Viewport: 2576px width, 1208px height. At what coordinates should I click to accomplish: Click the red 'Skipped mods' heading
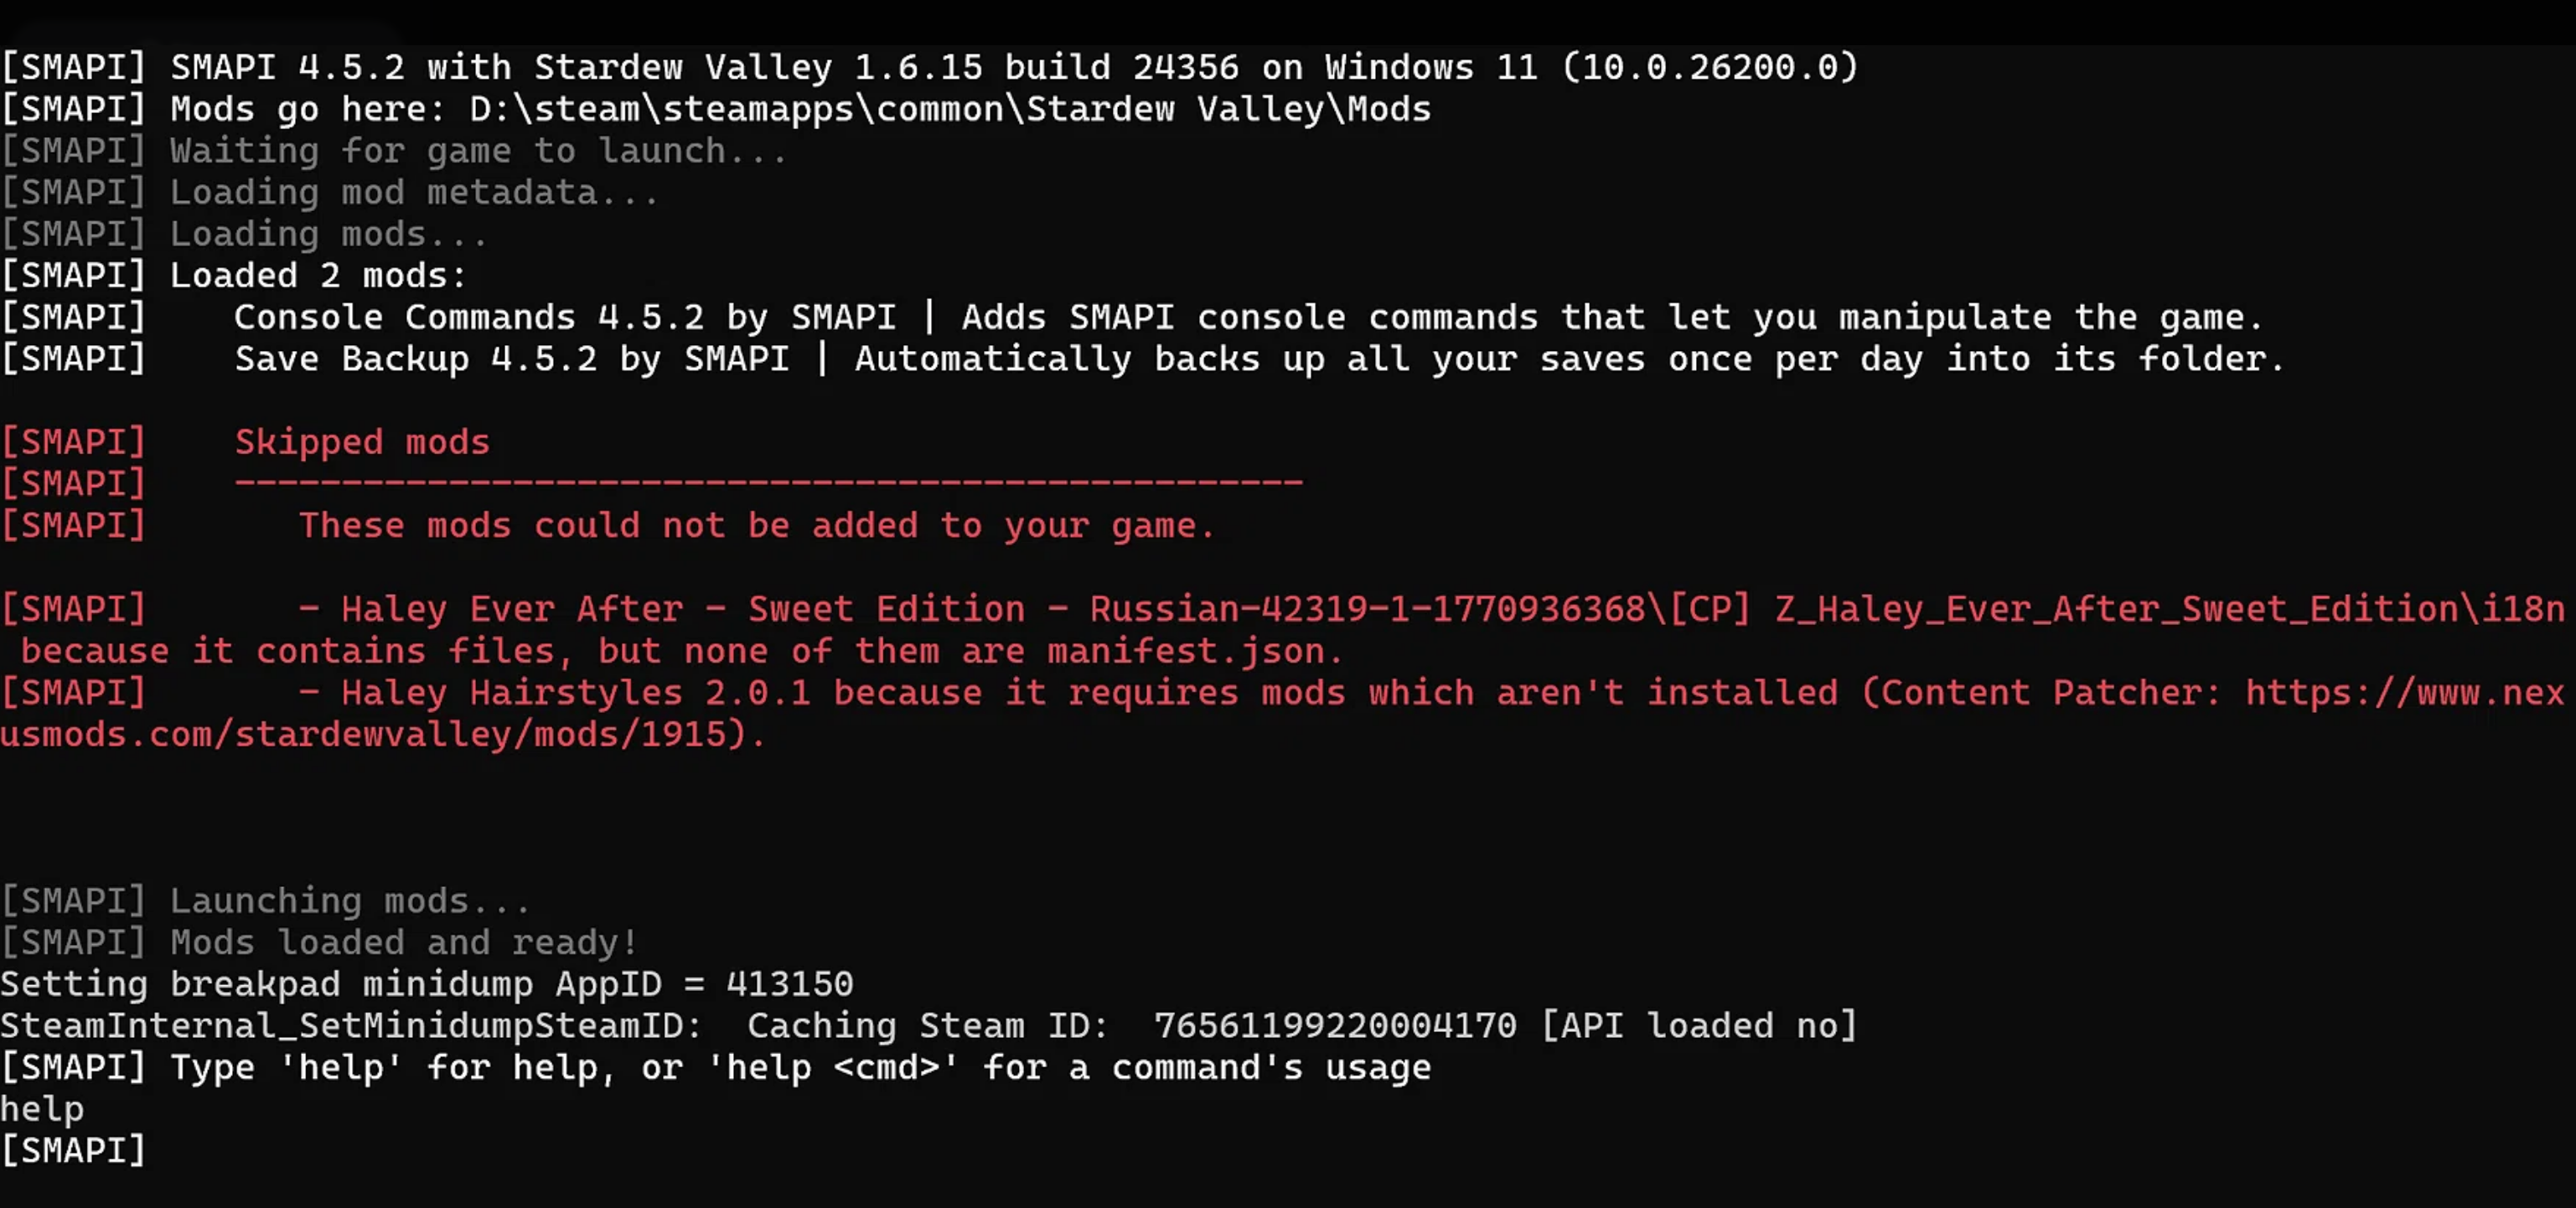pyautogui.click(x=362, y=442)
